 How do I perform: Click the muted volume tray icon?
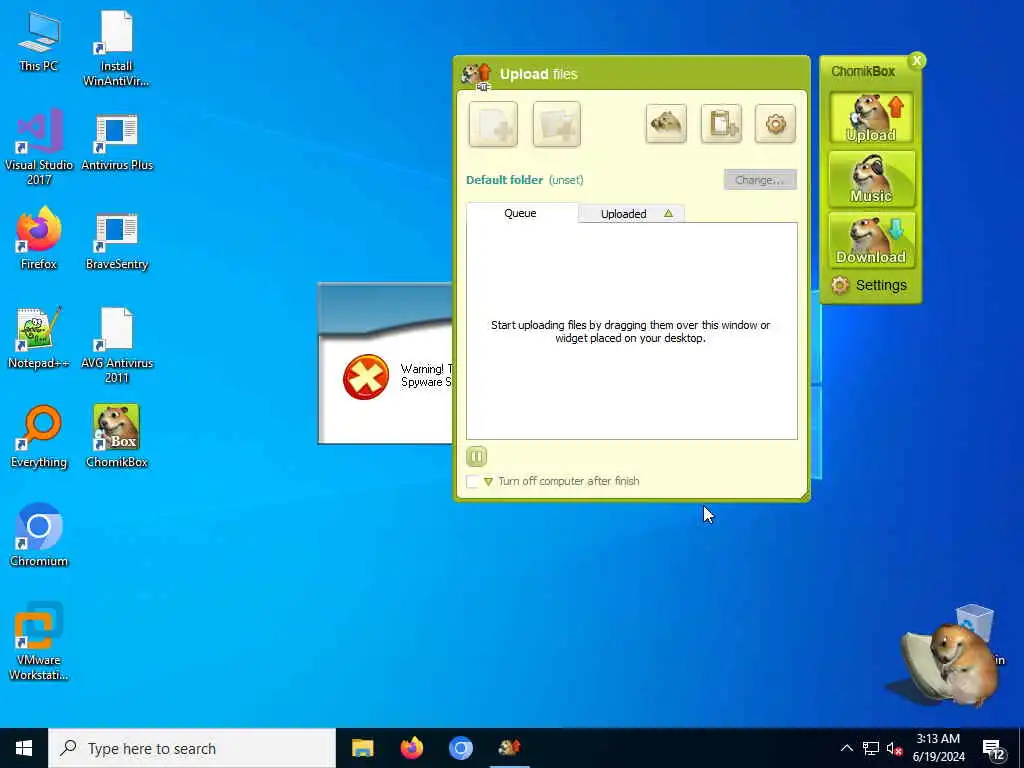(x=894, y=748)
